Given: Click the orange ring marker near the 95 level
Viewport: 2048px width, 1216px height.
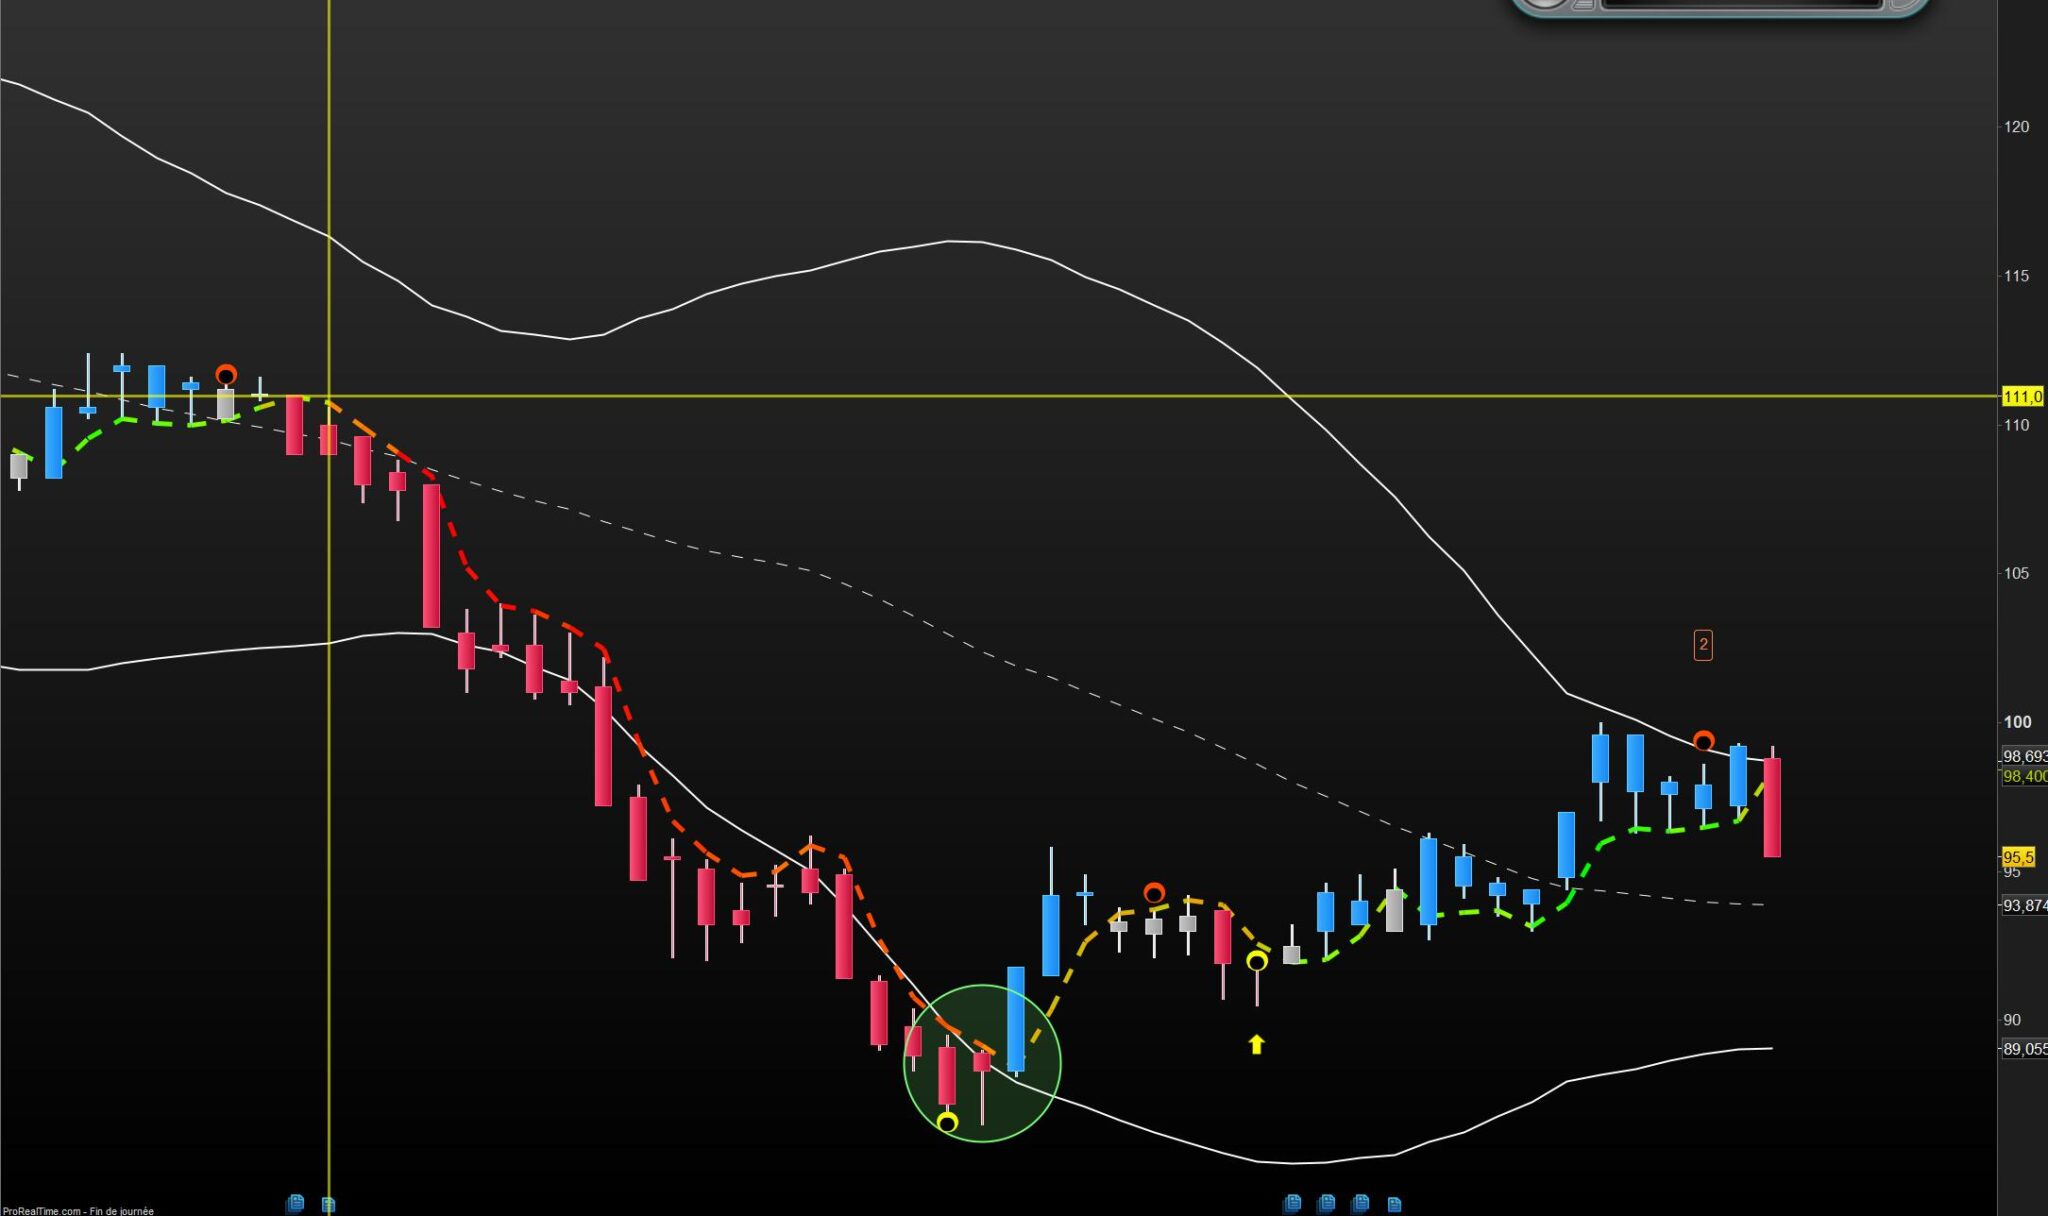Looking at the screenshot, I should [1154, 892].
